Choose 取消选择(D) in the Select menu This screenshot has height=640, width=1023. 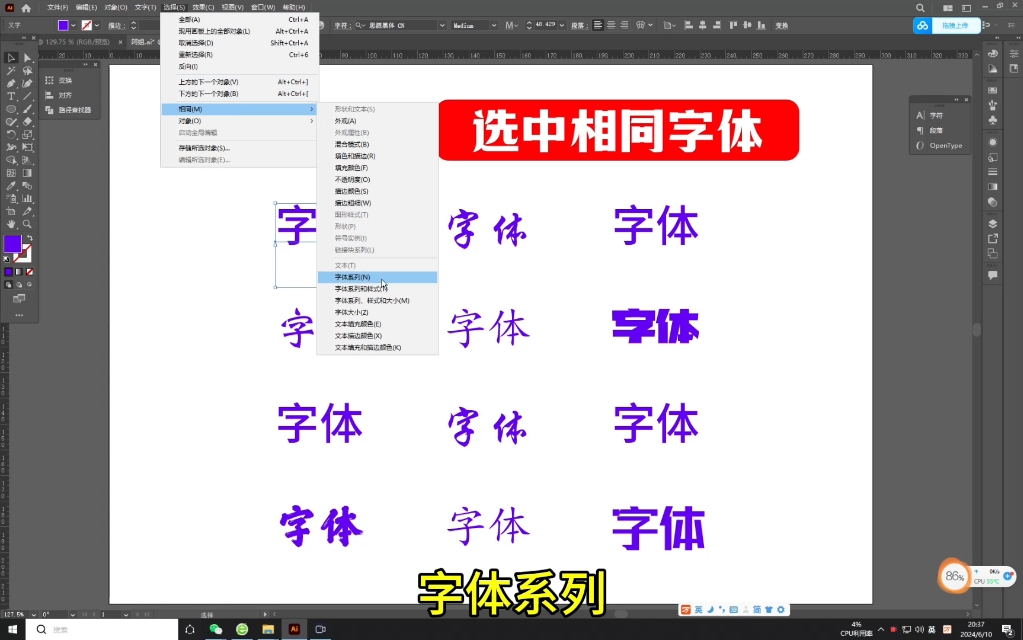(239, 43)
